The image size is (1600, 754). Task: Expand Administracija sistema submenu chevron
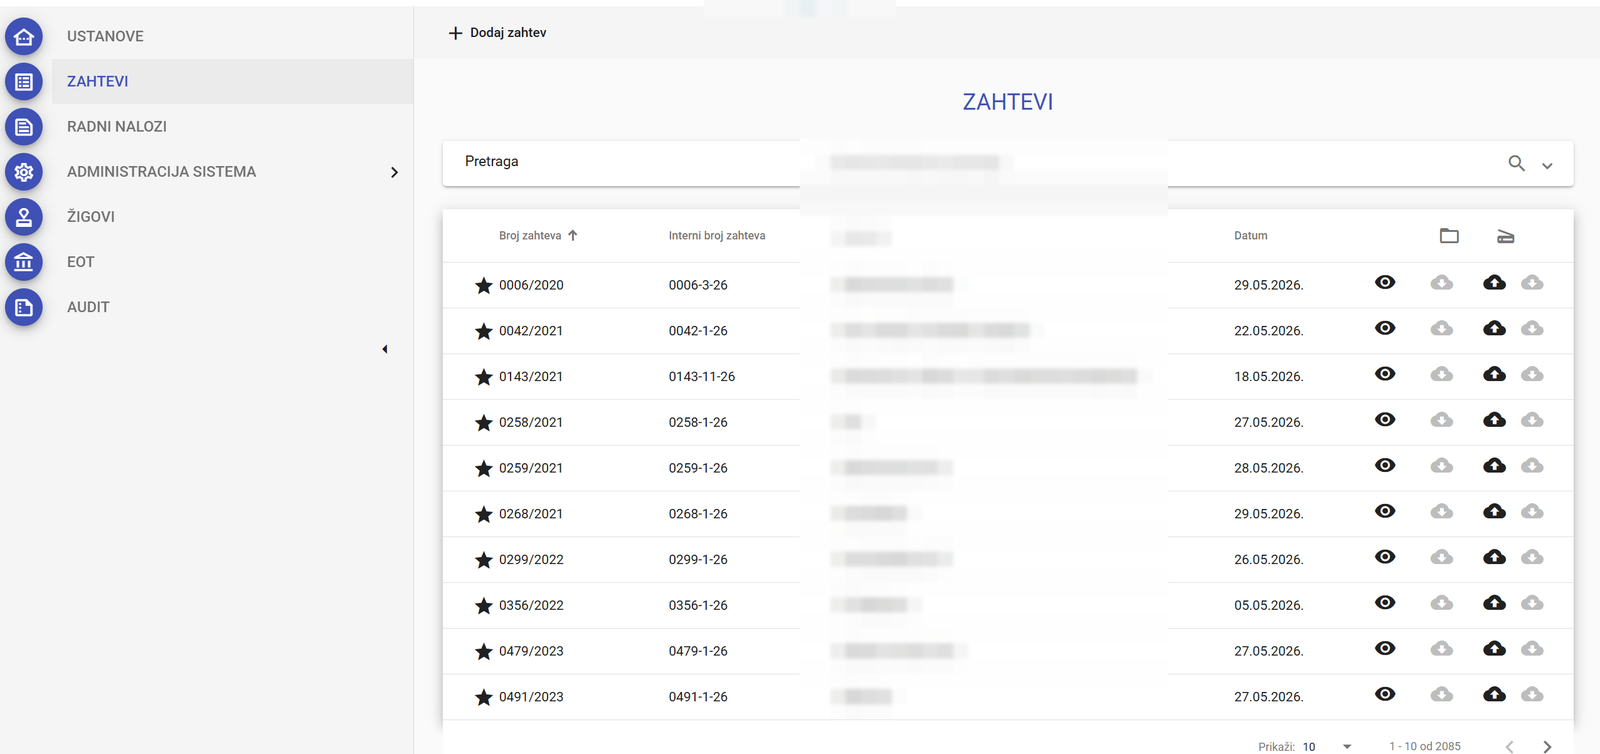(x=394, y=172)
